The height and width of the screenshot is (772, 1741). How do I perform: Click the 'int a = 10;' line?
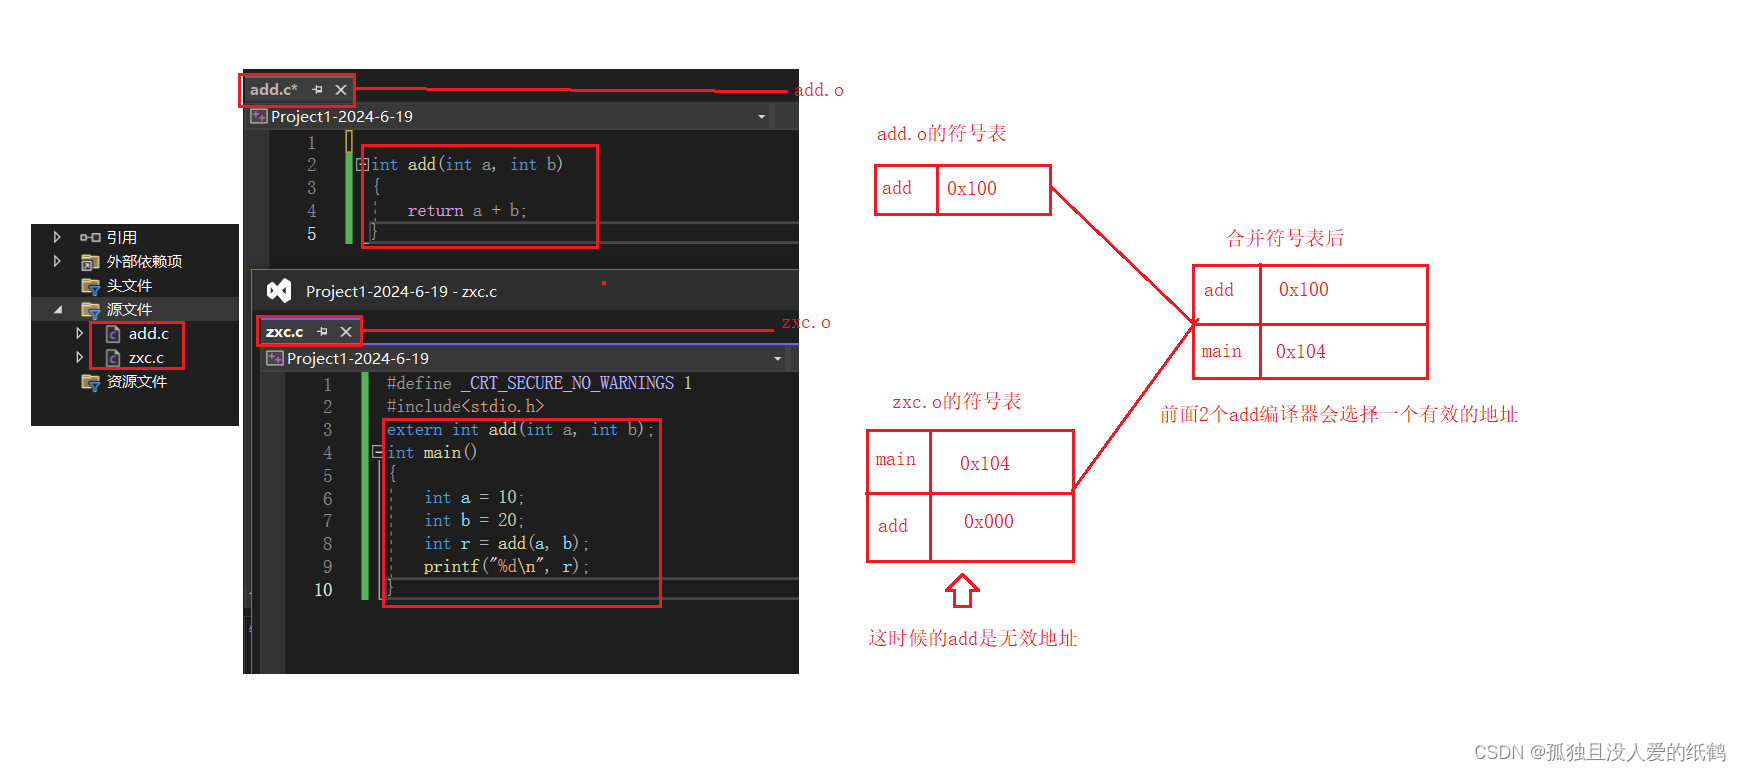coord(474,497)
